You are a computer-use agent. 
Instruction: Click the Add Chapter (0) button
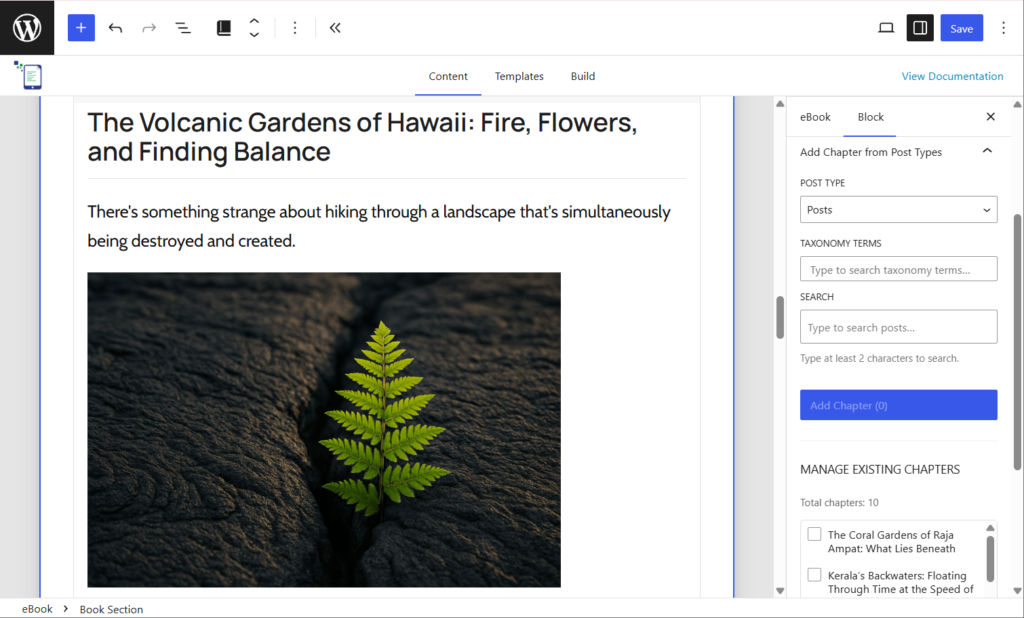click(898, 405)
